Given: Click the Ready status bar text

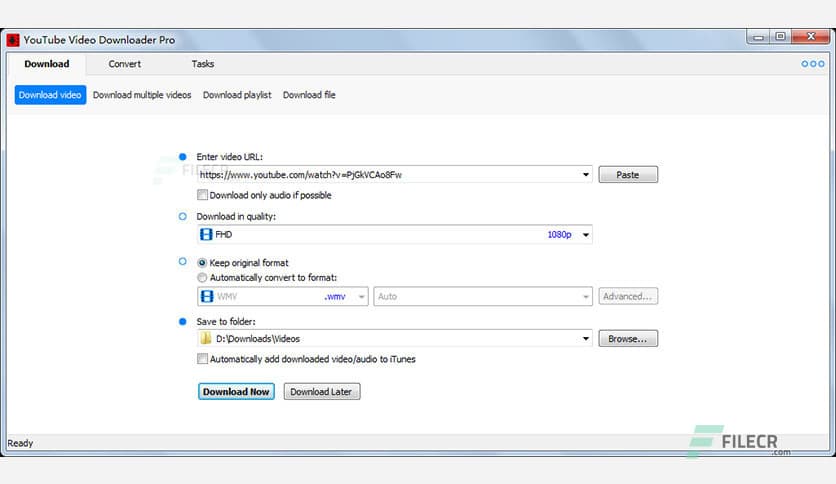Looking at the screenshot, I should 20,443.
